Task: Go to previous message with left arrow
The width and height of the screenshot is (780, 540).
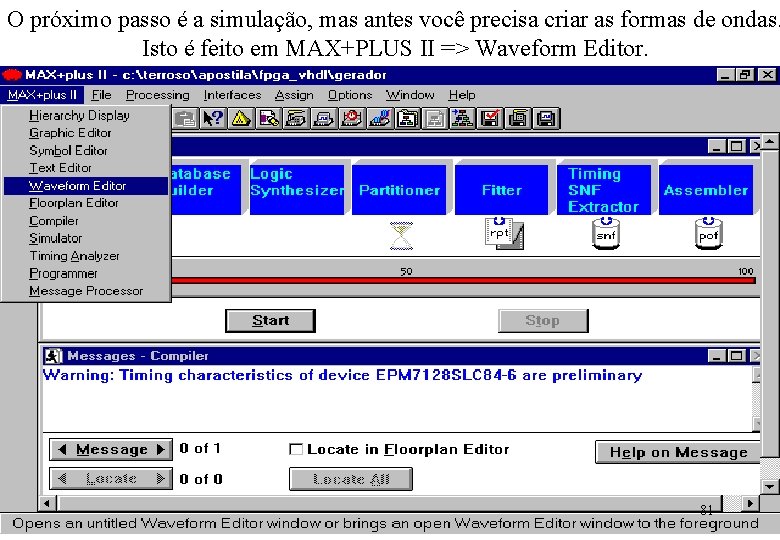Action: (62, 450)
